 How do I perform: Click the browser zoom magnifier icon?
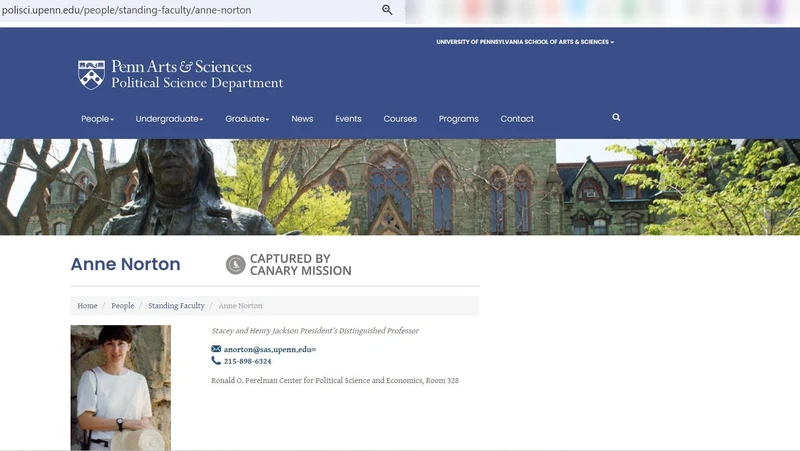(387, 10)
